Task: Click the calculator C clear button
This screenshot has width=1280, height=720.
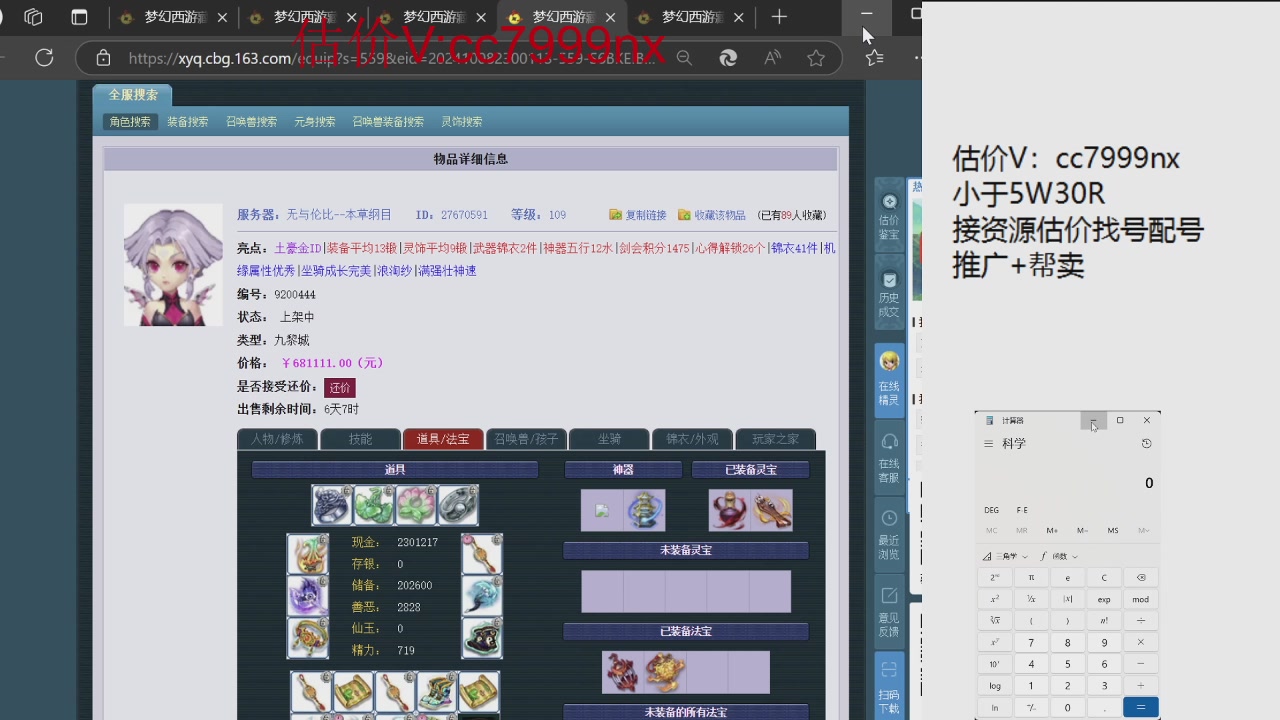Action: point(1104,577)
